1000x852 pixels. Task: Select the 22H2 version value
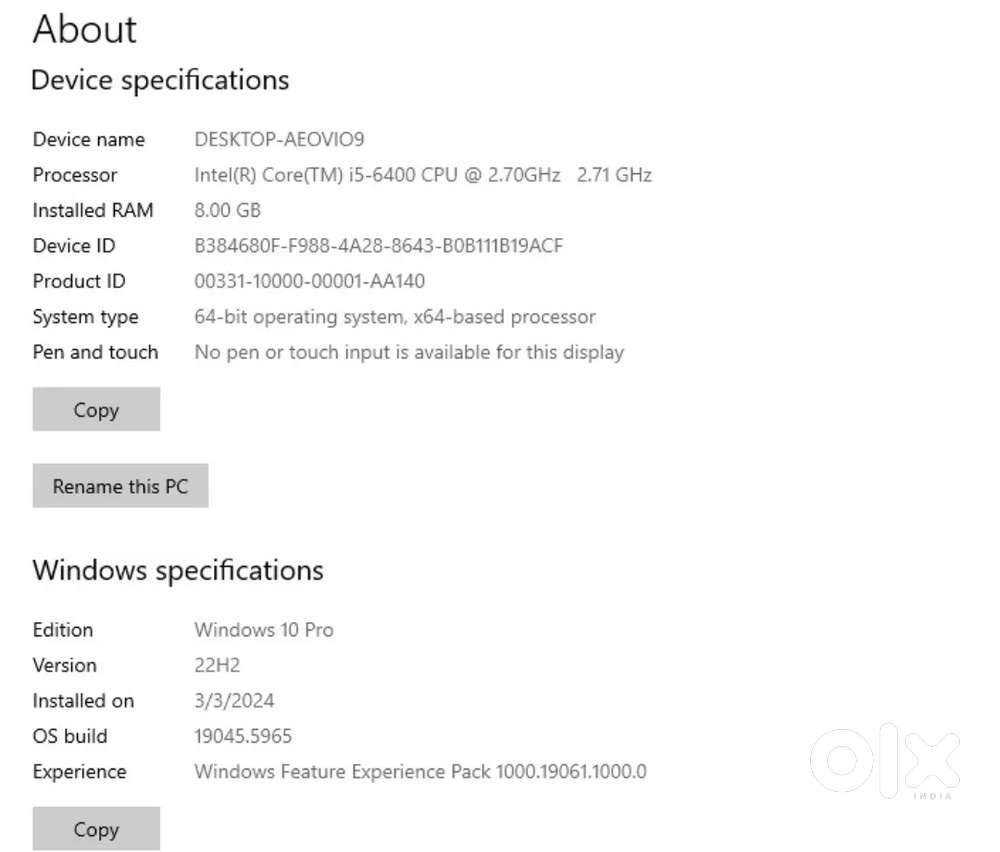(x=217, y=665)
